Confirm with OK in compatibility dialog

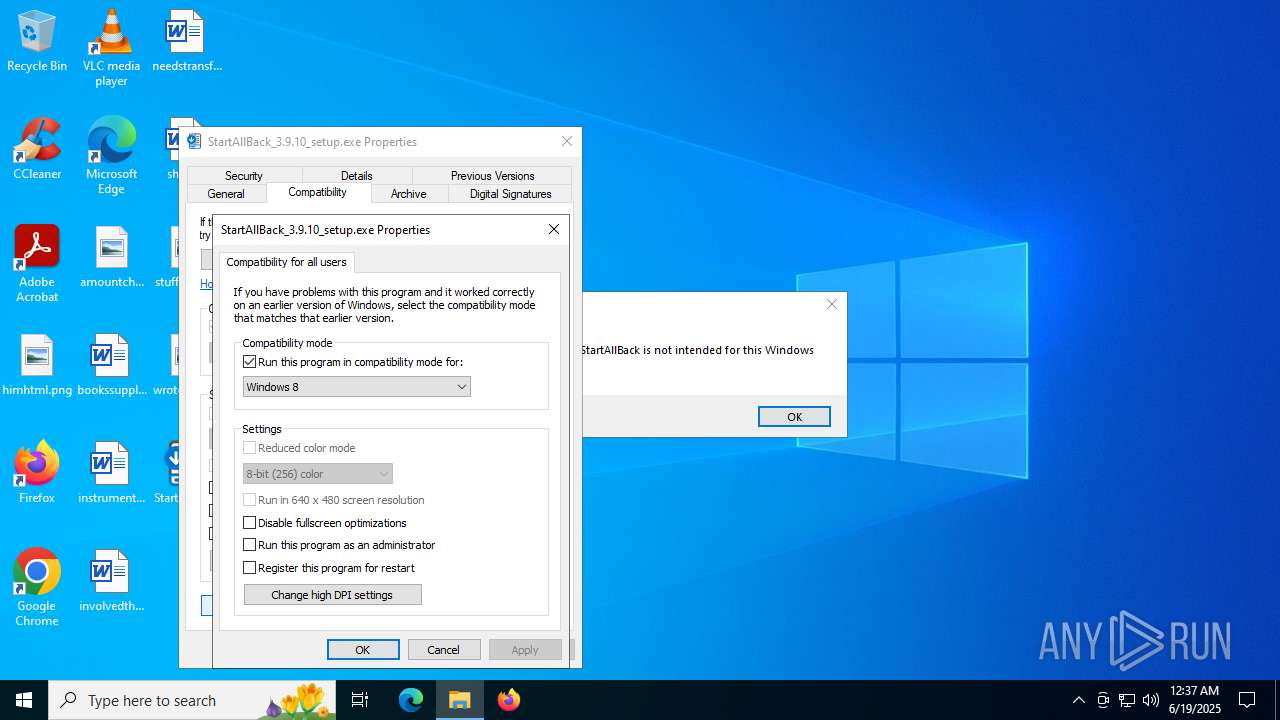(x=363, y=650)
